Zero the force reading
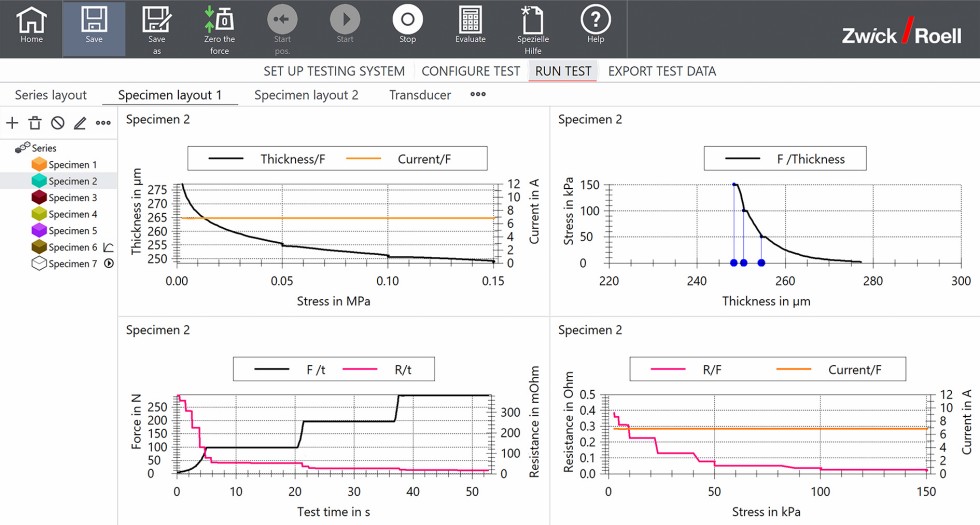This screenshot has width=980, height=525. pos(218,28)
